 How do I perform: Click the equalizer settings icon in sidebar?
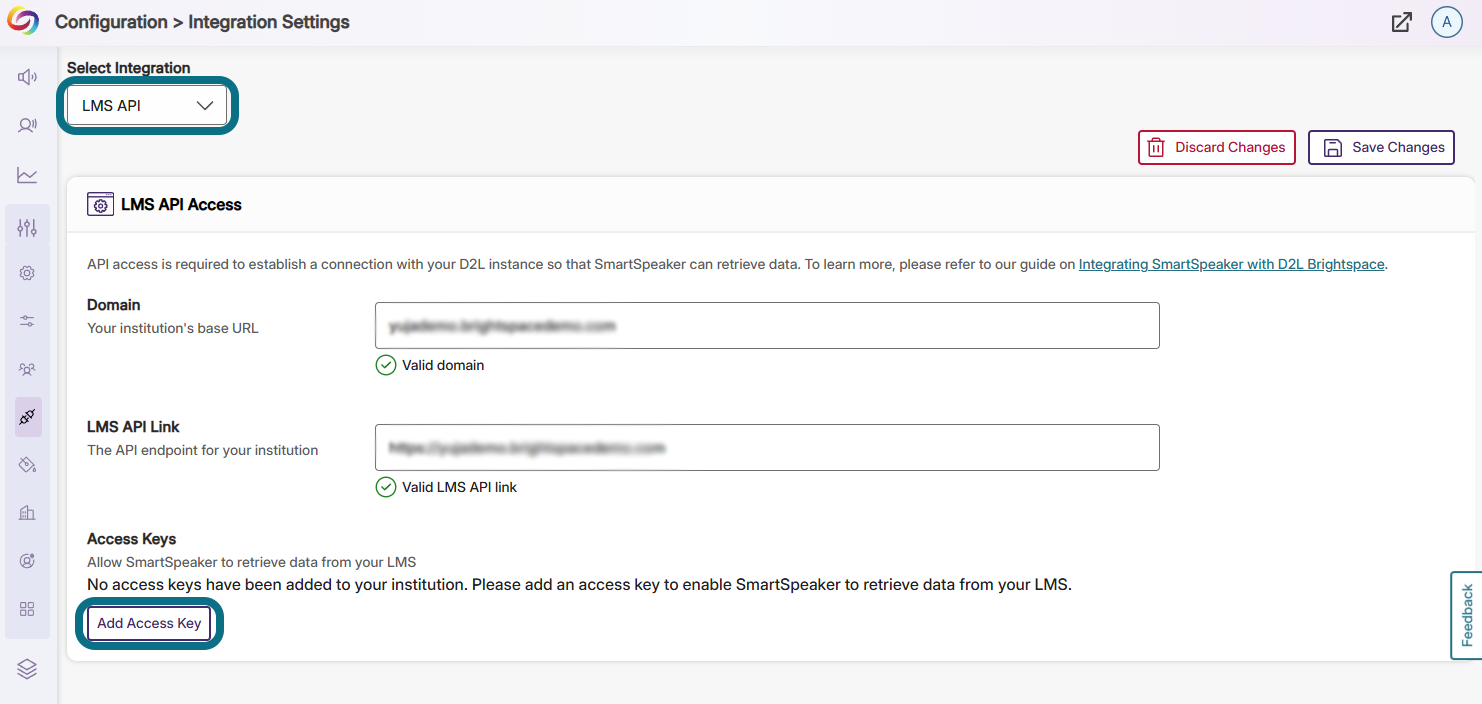click(27, 226)
